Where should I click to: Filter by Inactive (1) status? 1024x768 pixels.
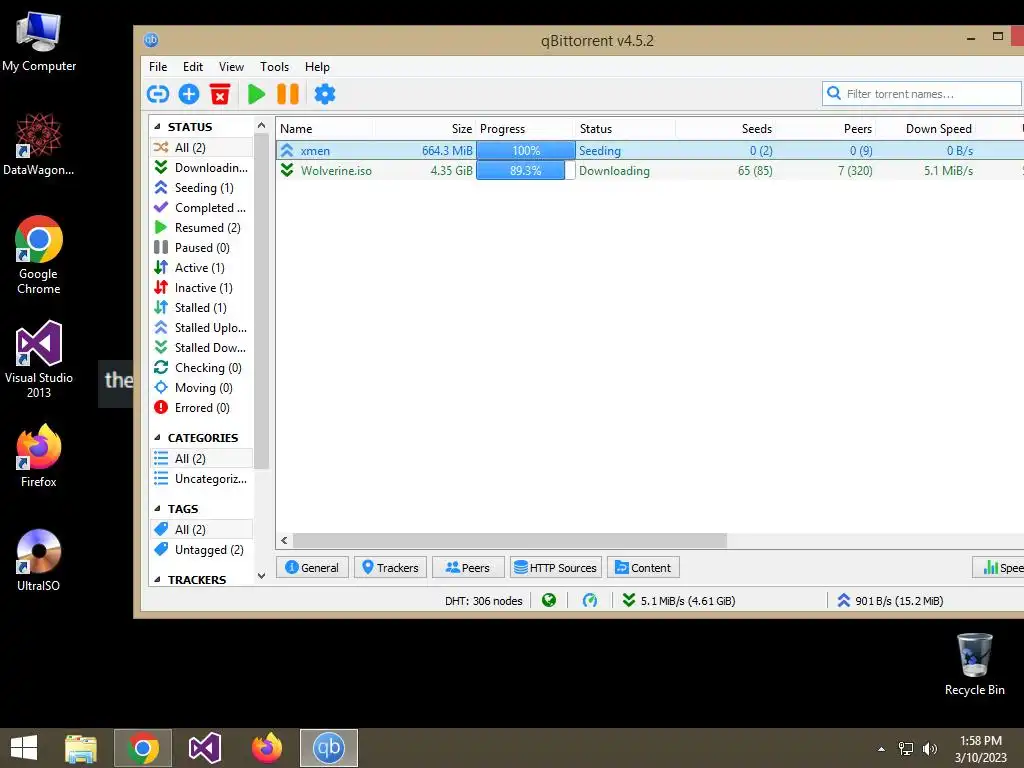tap(202, 287)
